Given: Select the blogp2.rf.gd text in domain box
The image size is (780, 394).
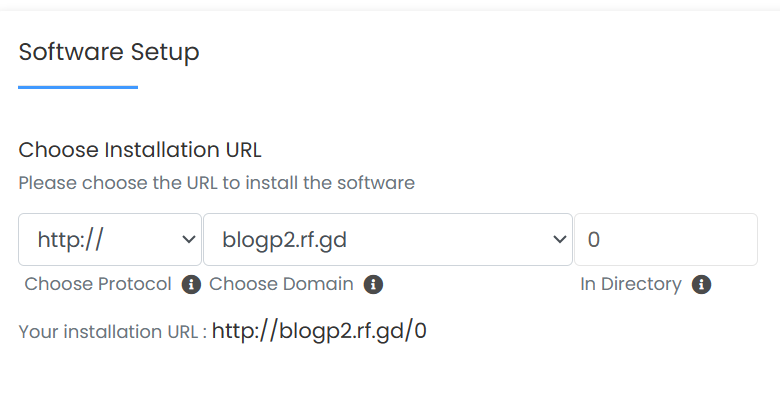Looking at the screenshot, I should pyautogui.click(x=284, y=240).
